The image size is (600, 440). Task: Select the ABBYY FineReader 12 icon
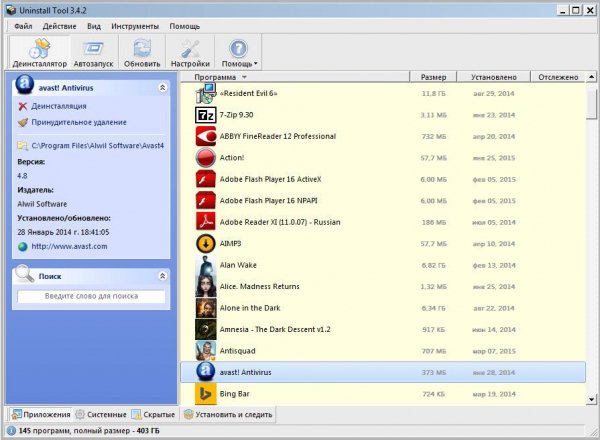tap(205, 136)
